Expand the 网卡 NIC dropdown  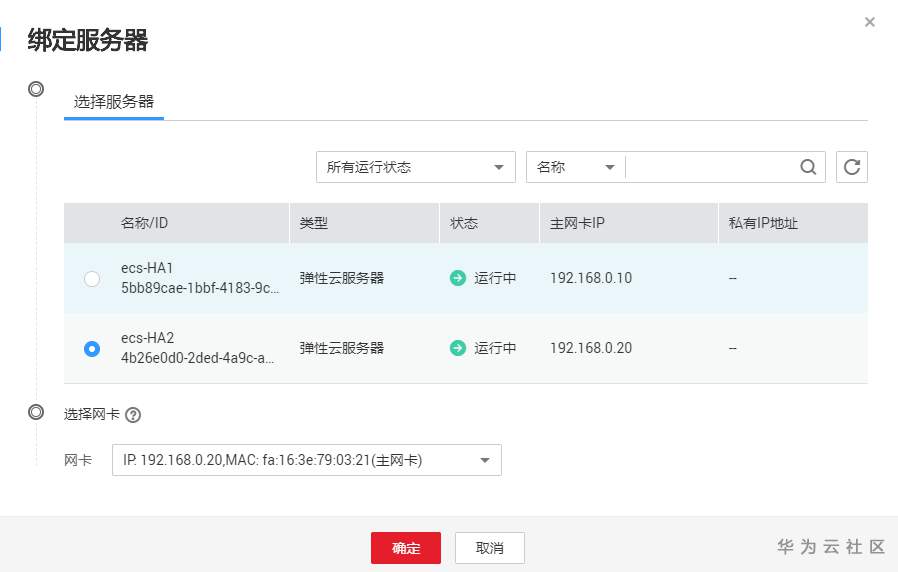[307, 460]
